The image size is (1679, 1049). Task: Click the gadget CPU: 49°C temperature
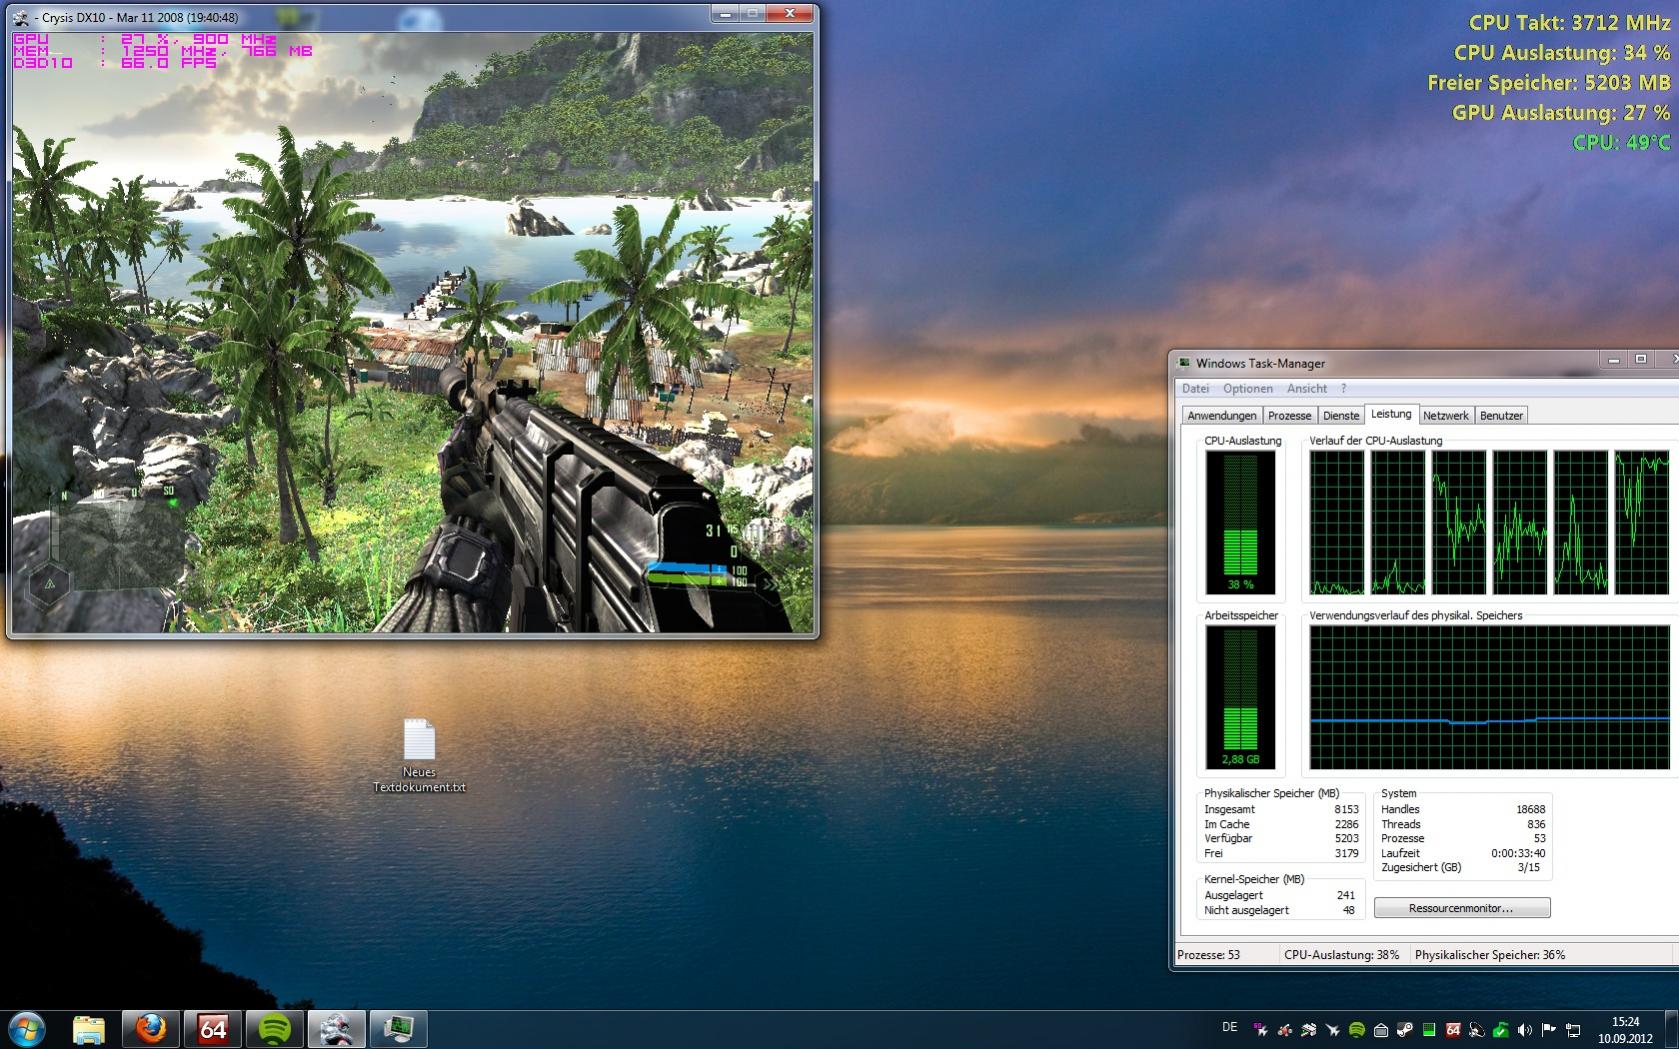(1621, 142)
